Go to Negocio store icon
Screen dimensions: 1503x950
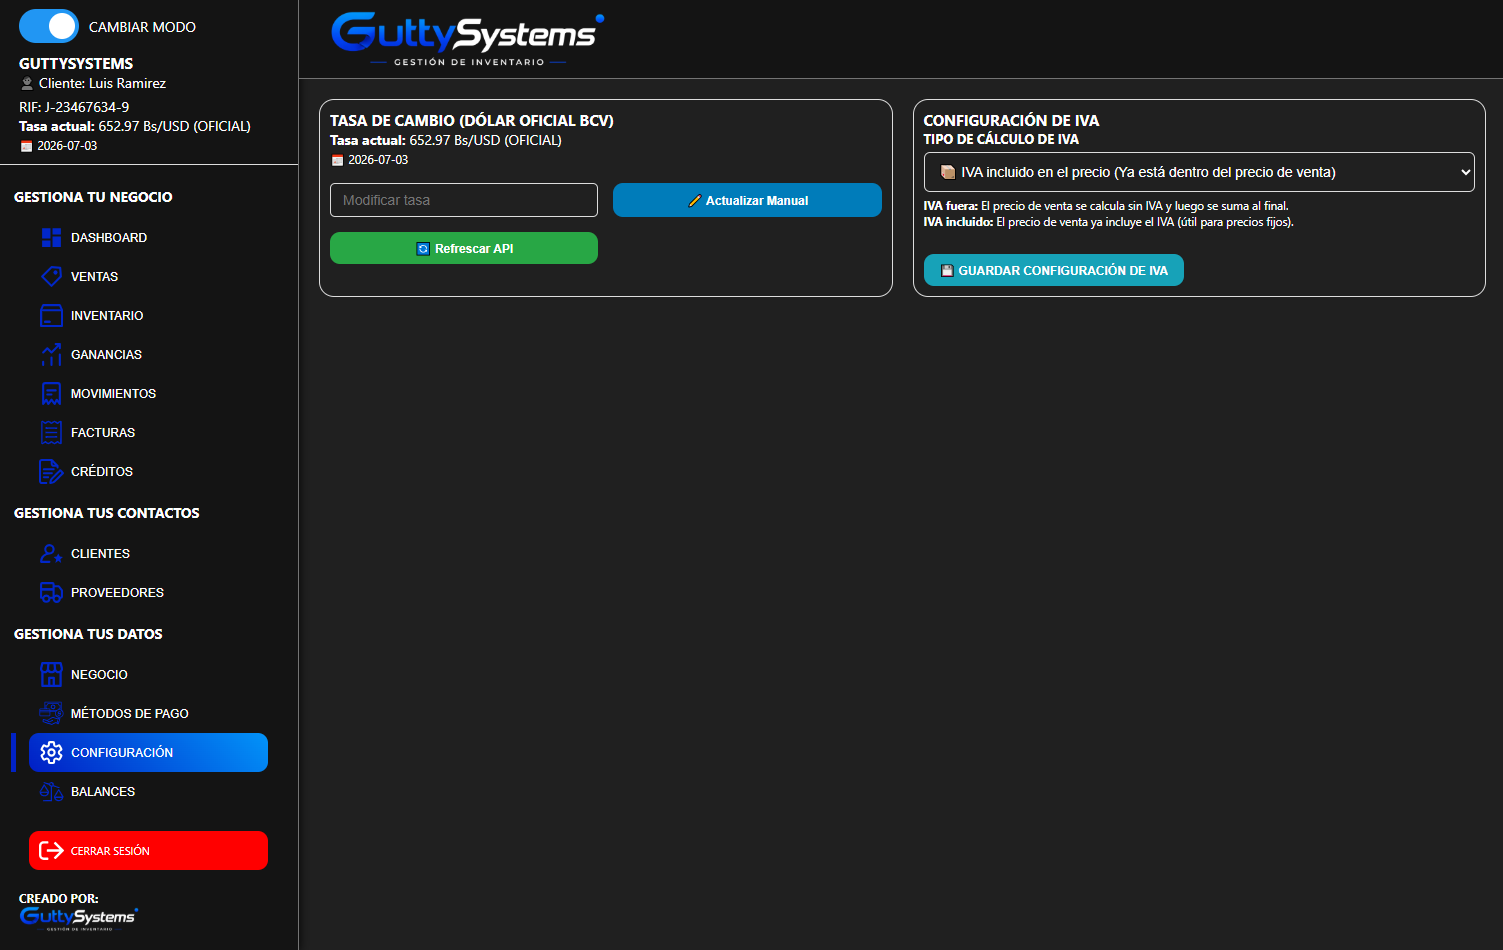tap(51, 674)
